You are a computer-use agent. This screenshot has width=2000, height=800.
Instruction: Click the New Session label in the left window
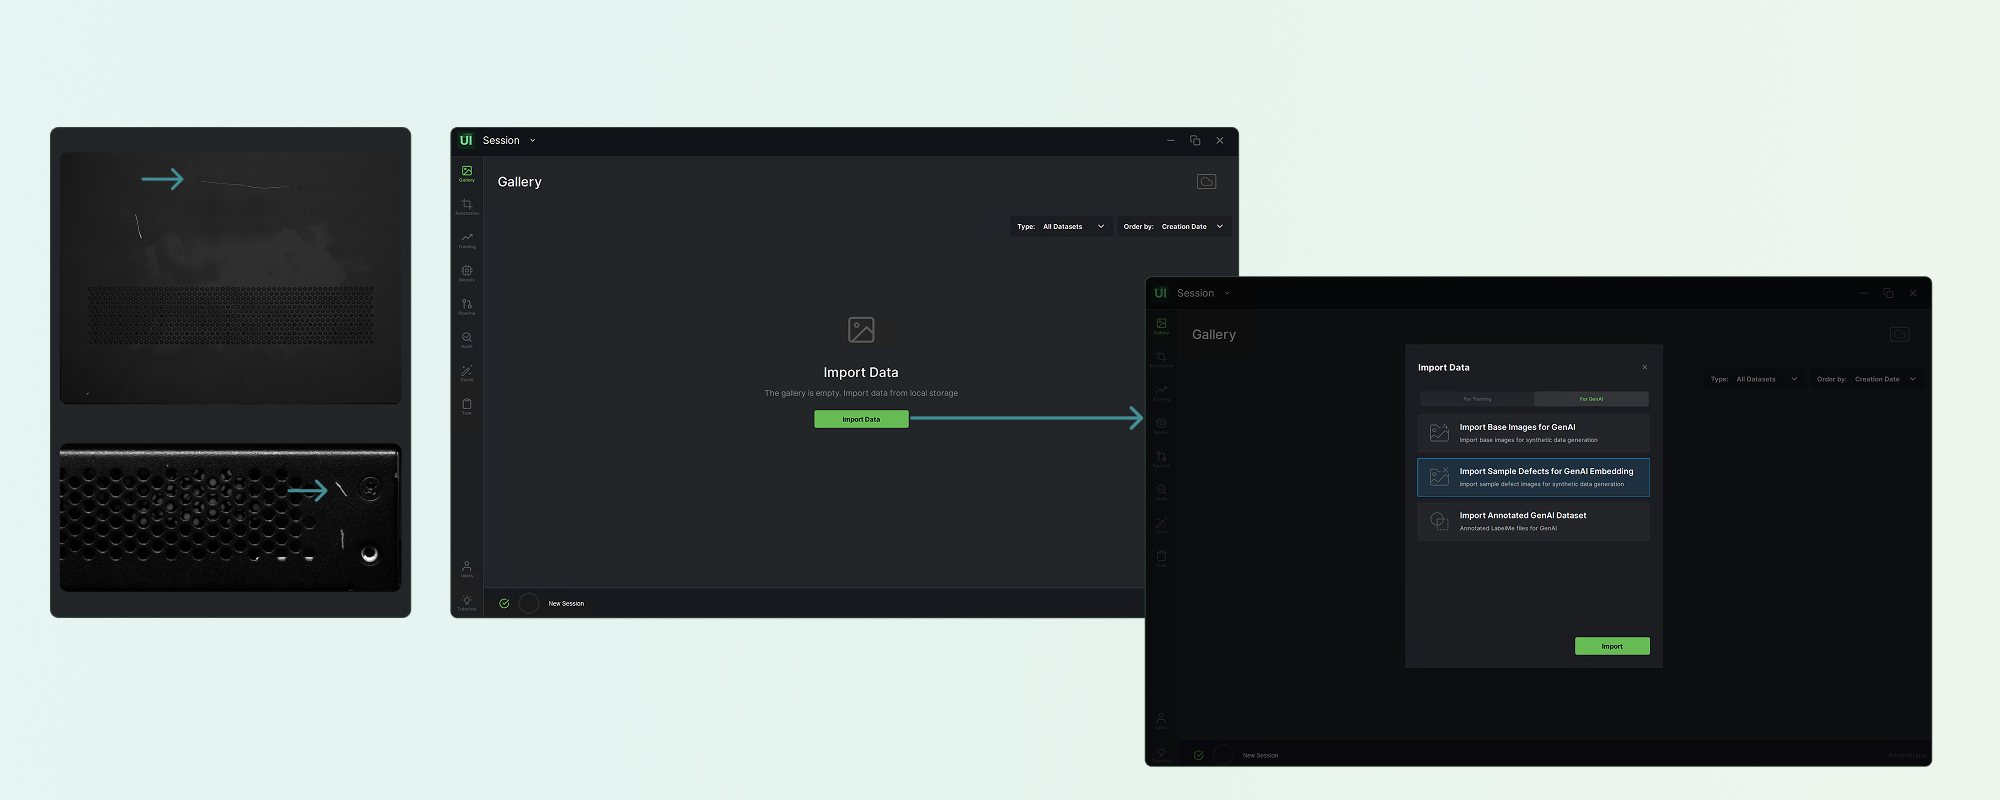566,604
